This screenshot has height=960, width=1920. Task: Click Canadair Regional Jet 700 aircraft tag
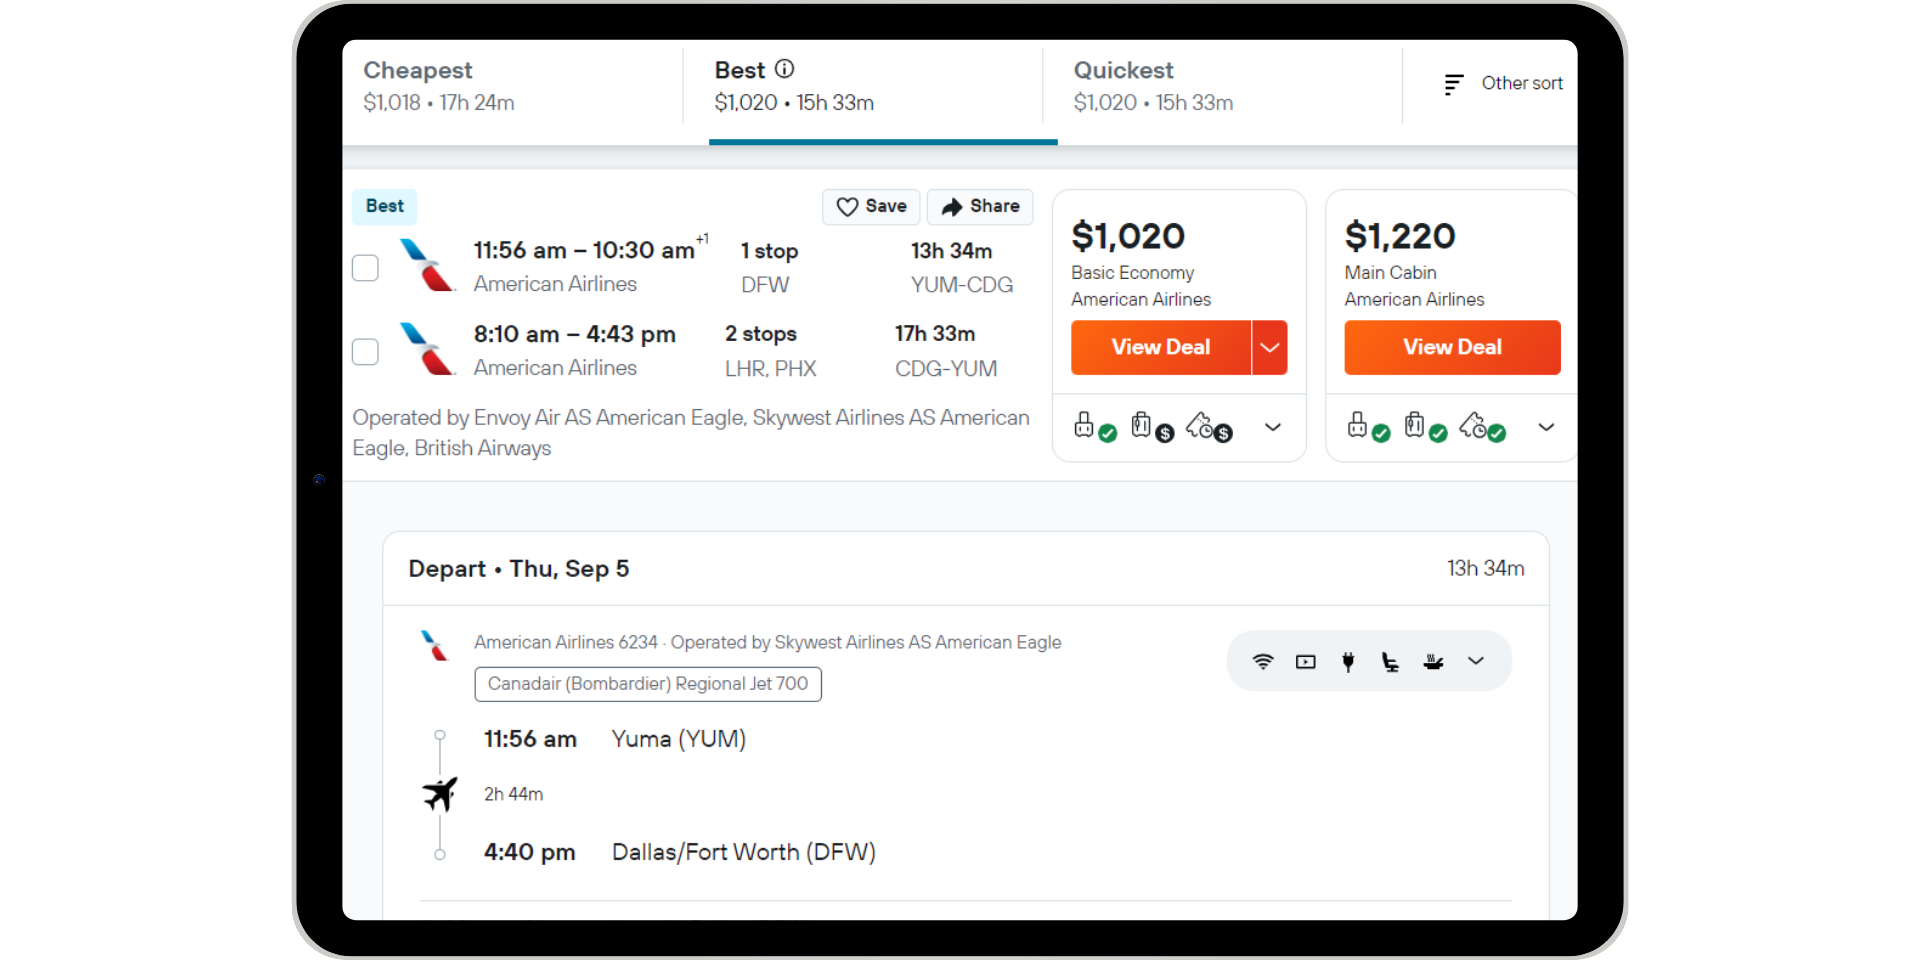click(648, 684)
